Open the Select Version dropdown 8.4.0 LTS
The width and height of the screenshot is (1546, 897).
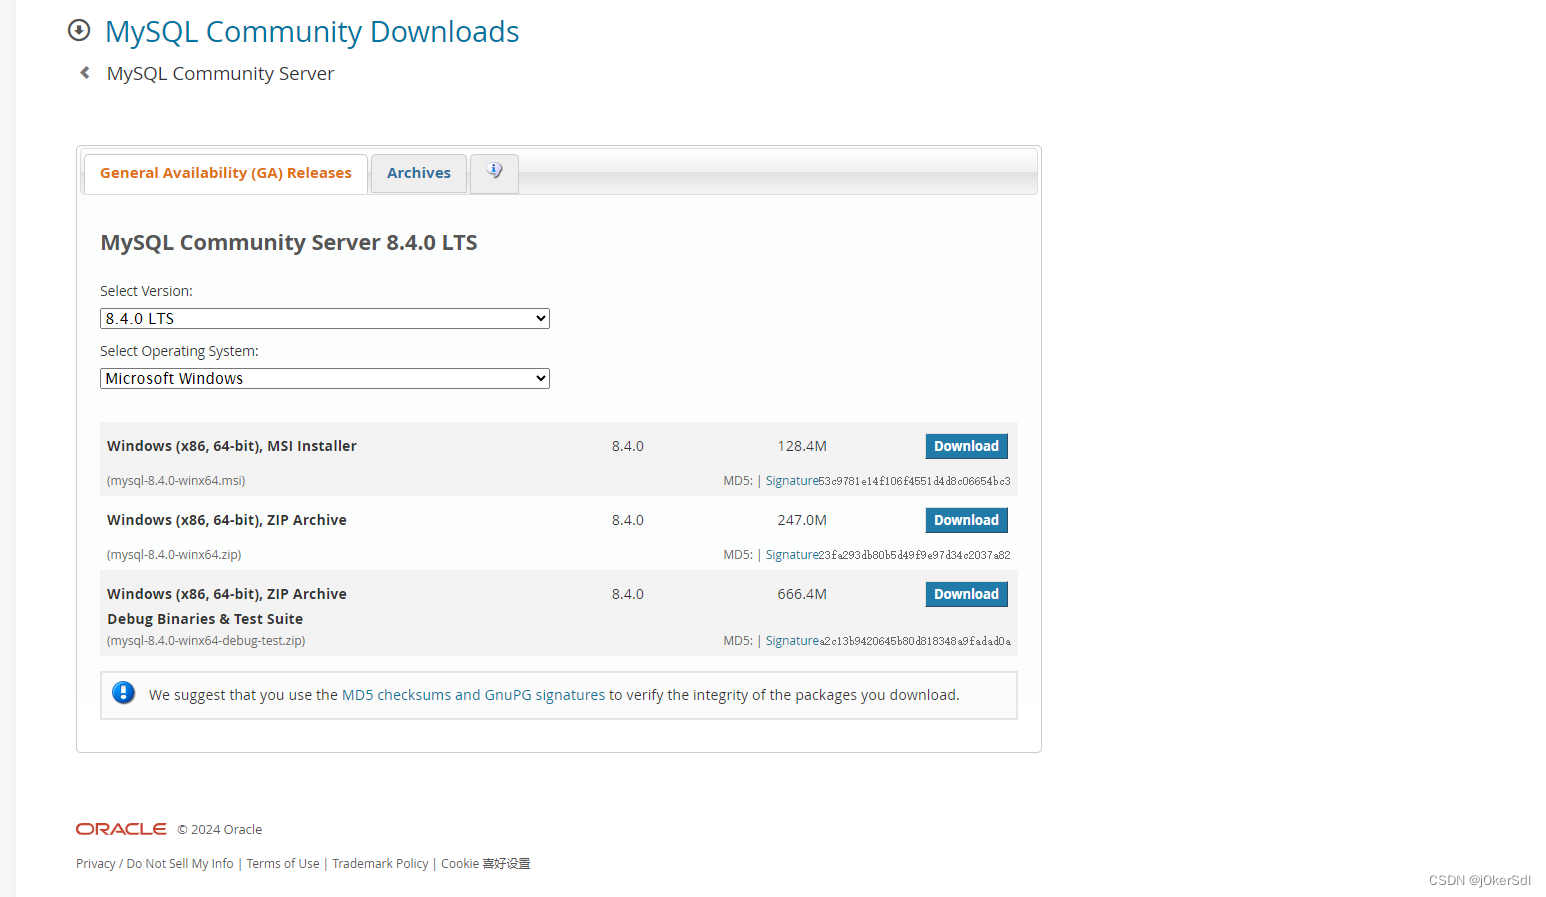coord(325,319)
